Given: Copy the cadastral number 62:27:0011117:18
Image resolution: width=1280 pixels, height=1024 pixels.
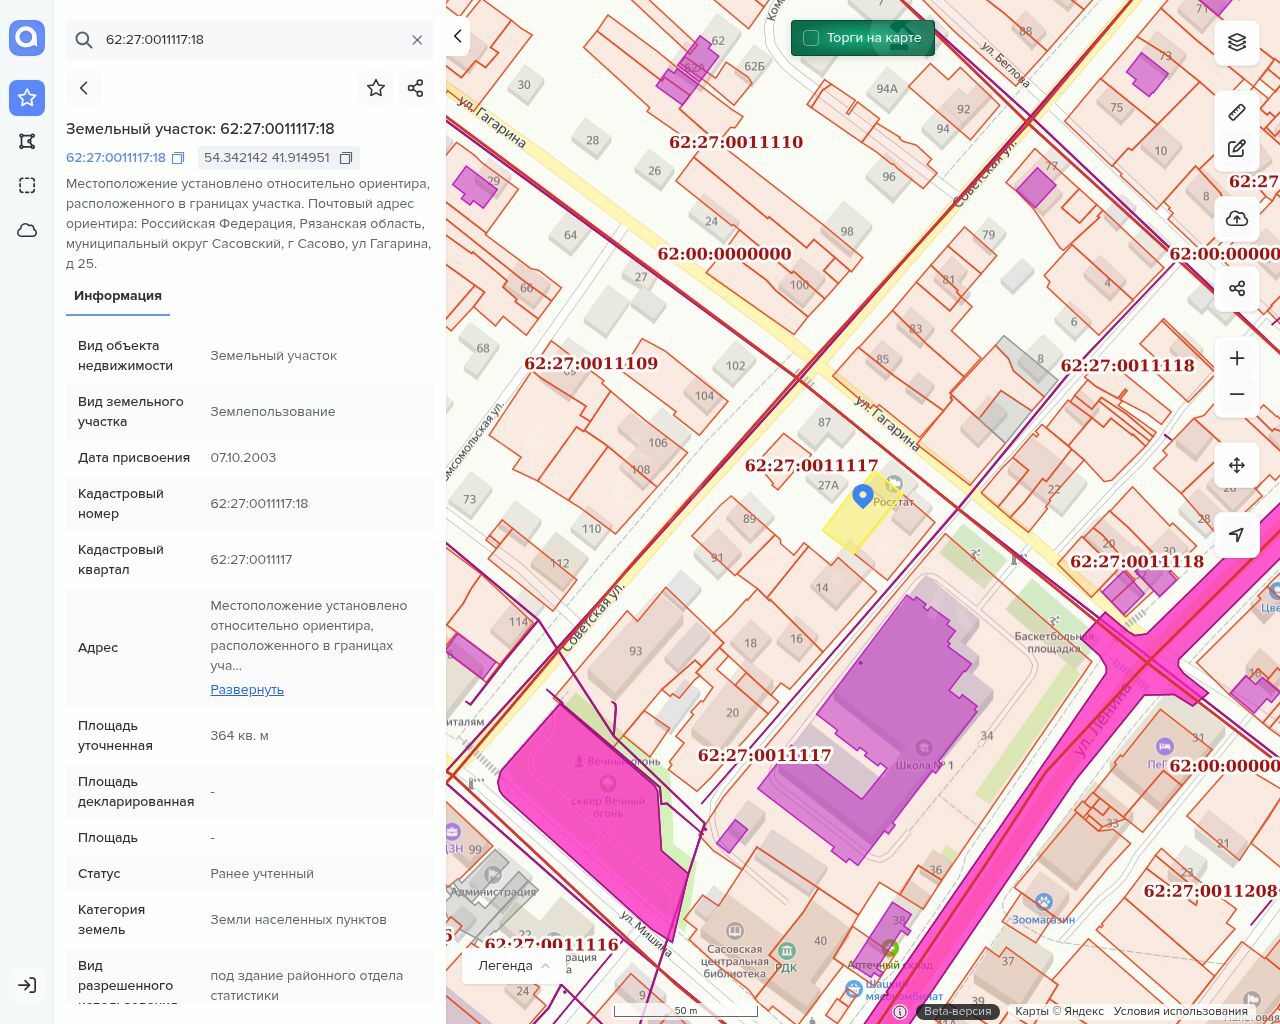Looking at the screenshot, I should [x=178, y=158].
